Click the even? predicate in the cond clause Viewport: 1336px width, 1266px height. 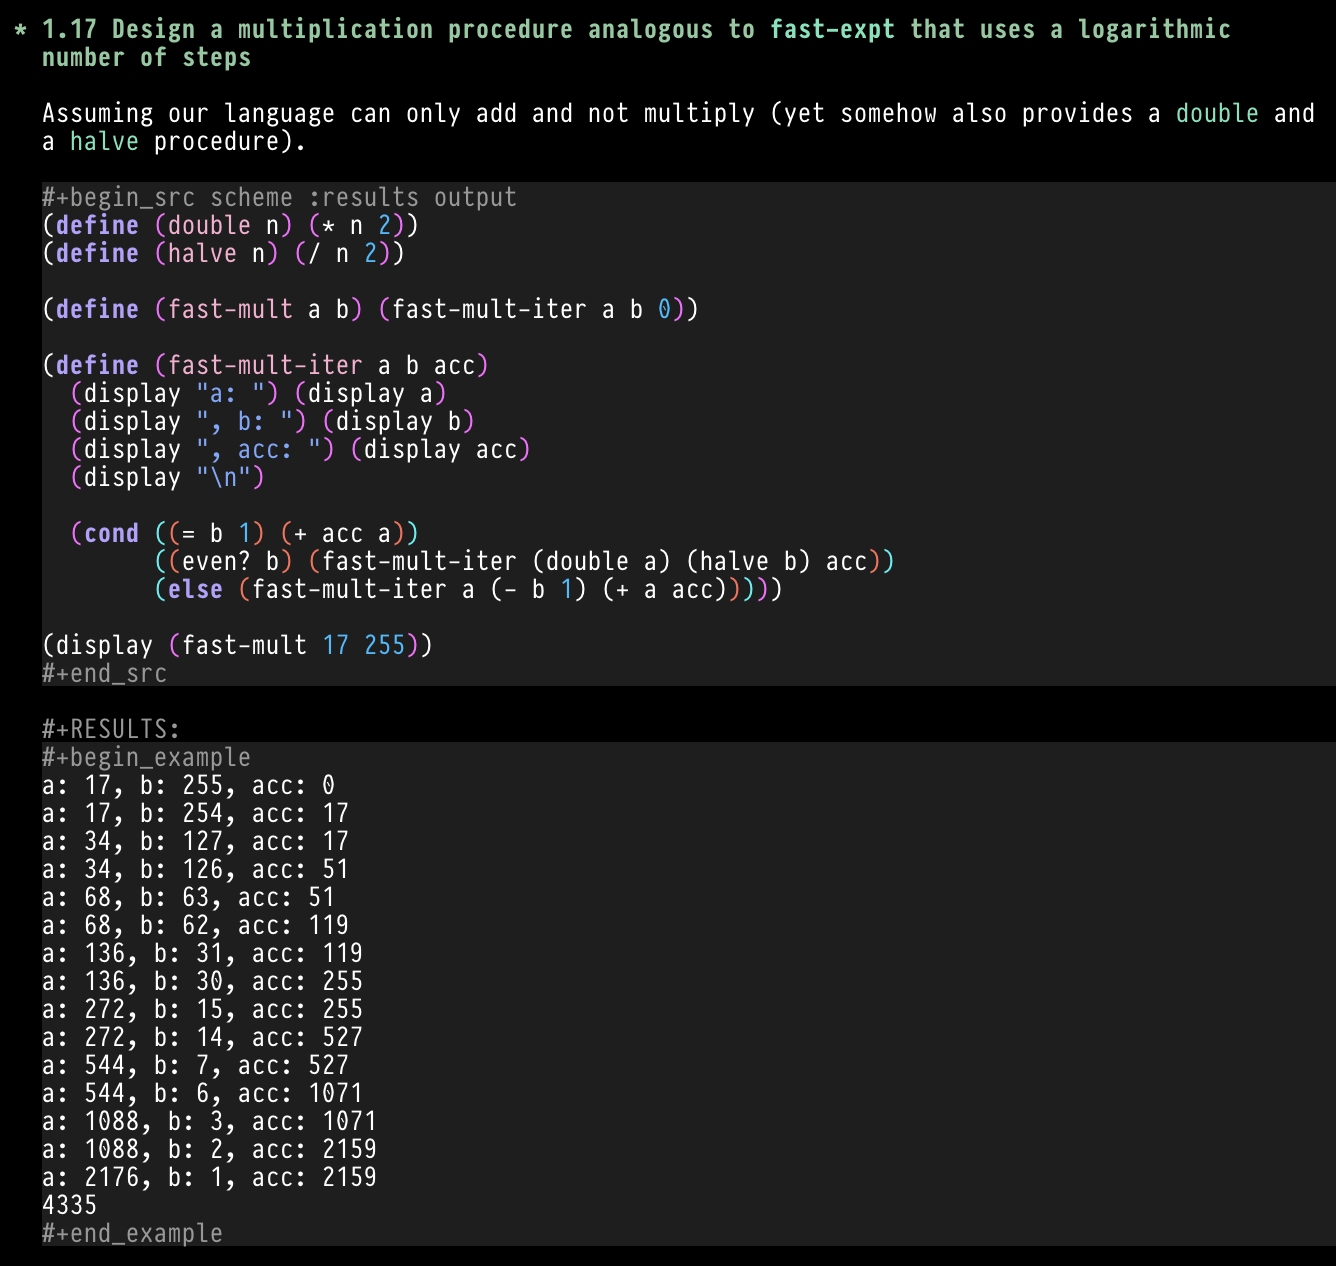click(x=216, y=561)
